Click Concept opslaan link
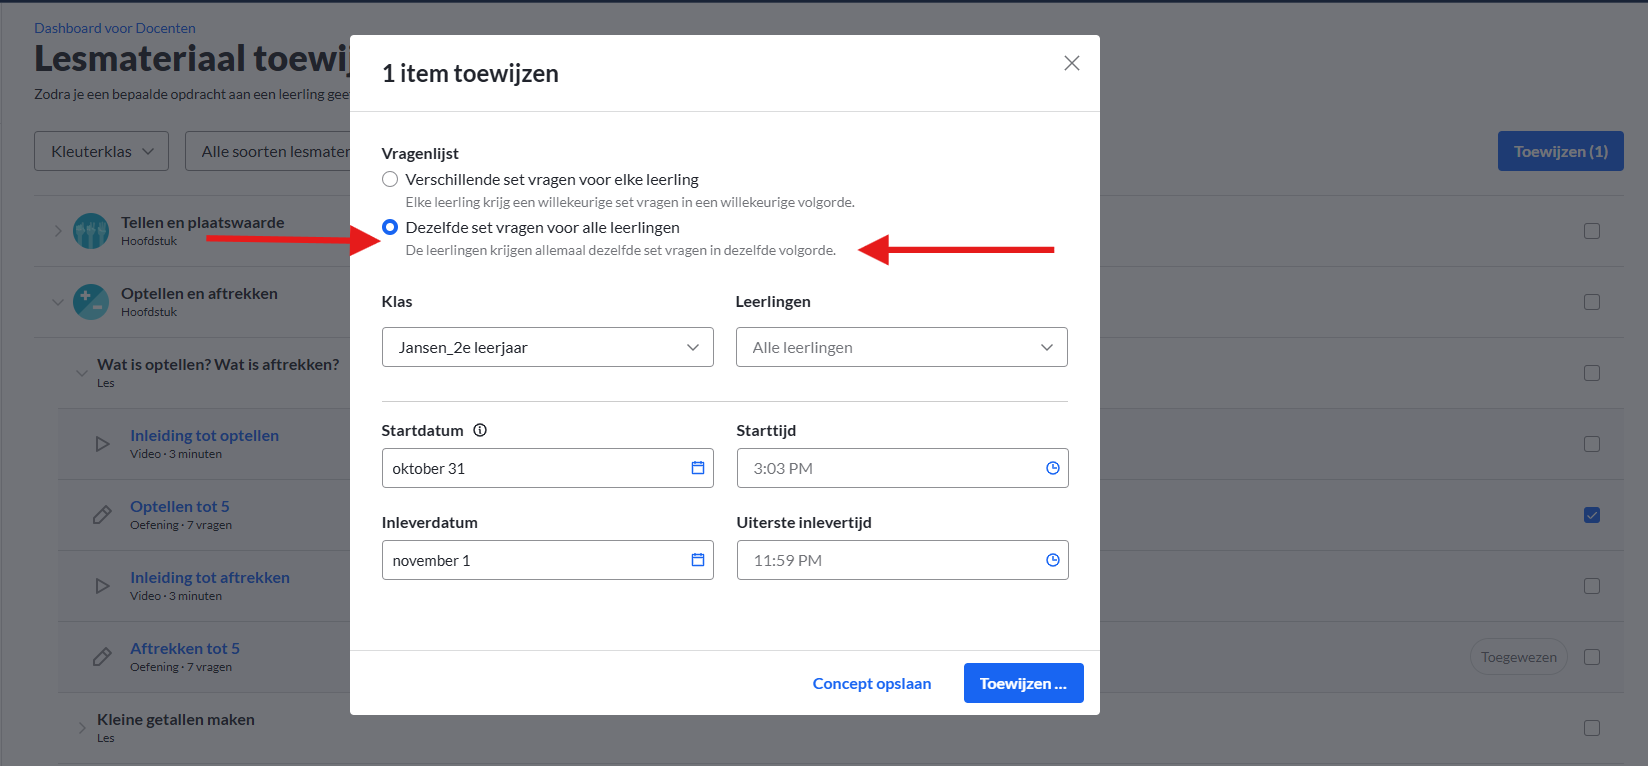The width and height of the screenshot is (1648, 766). (x=872, y=683)
